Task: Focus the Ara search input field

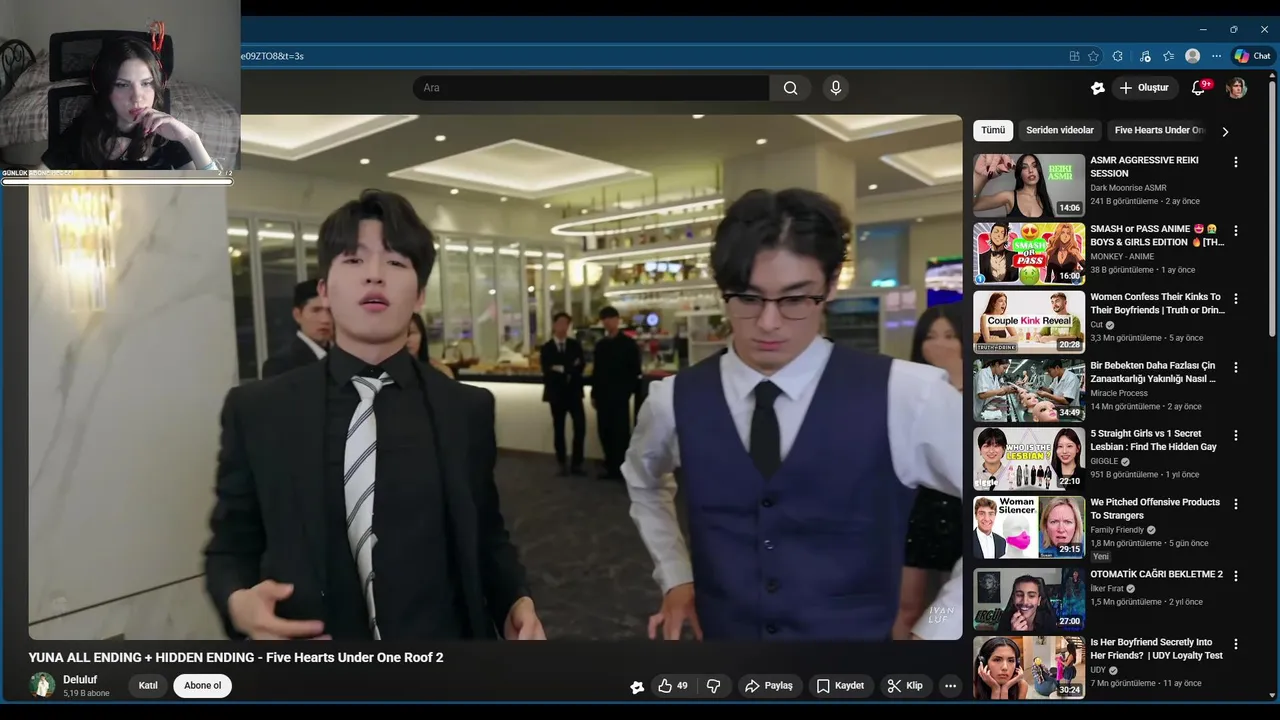Action: 591,88
